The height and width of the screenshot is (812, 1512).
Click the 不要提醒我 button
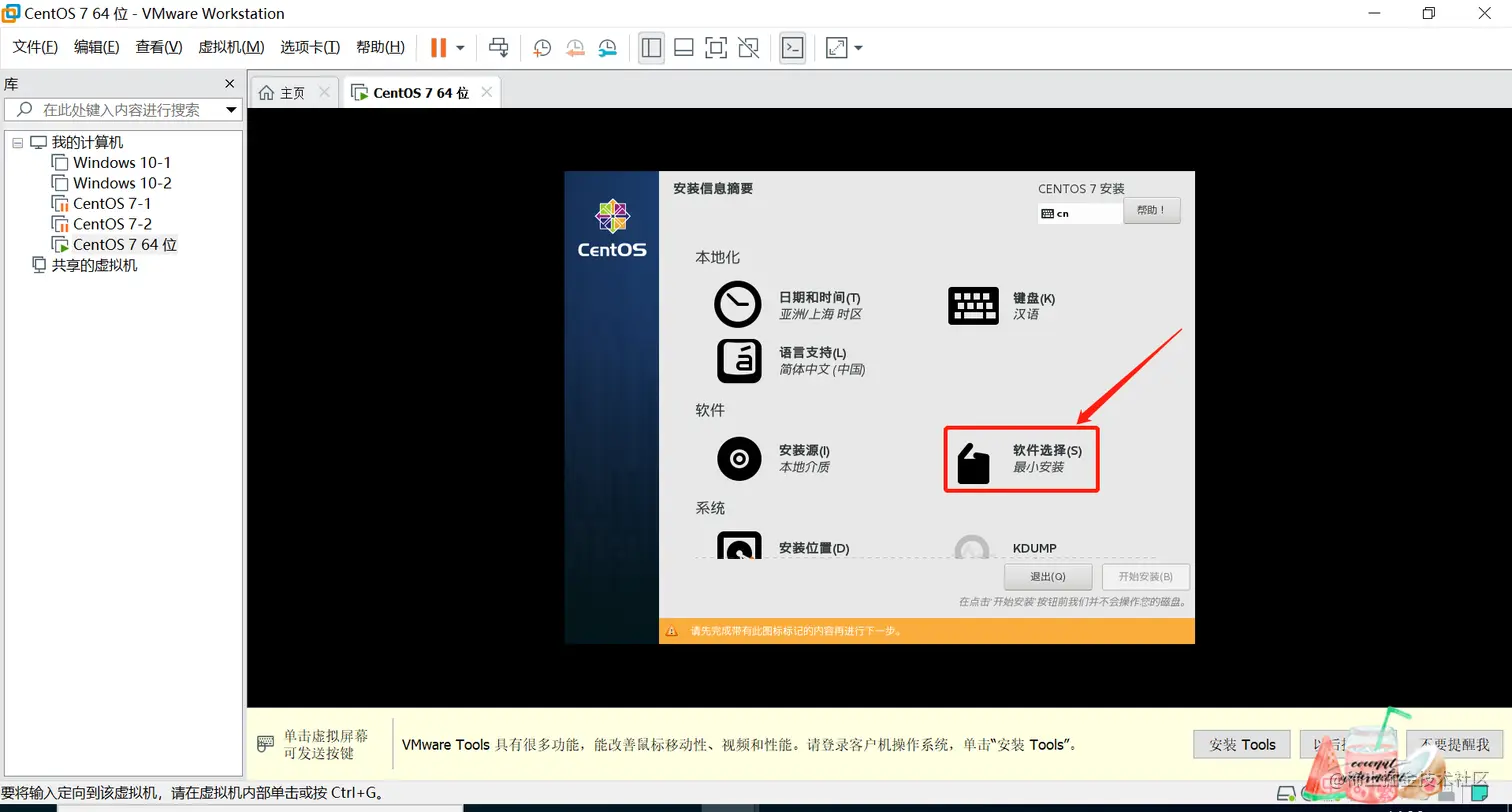1454,745
